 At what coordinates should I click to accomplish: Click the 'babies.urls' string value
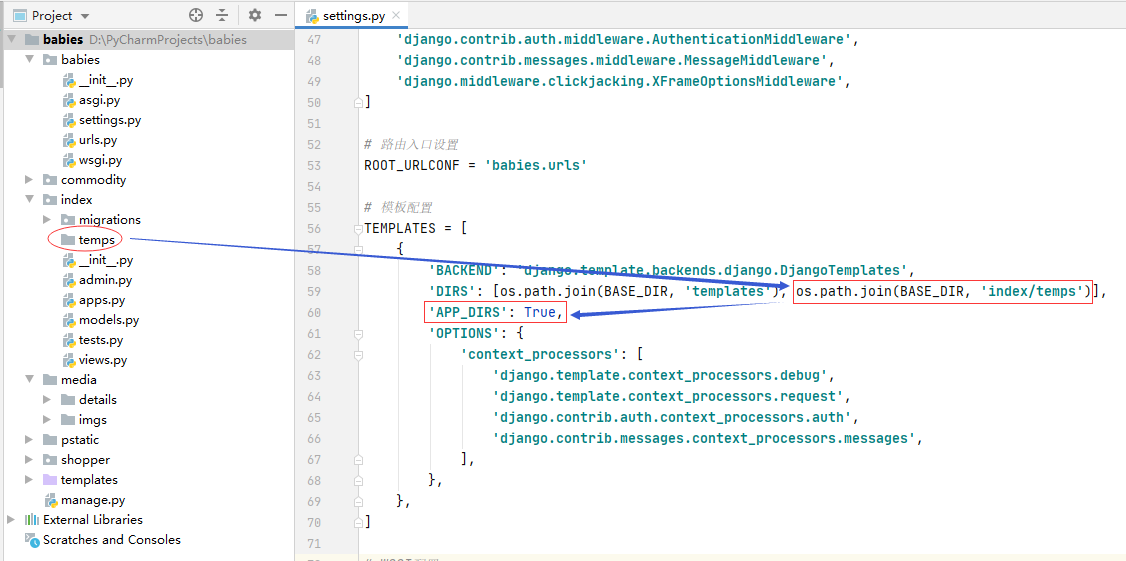coord(536,166)
